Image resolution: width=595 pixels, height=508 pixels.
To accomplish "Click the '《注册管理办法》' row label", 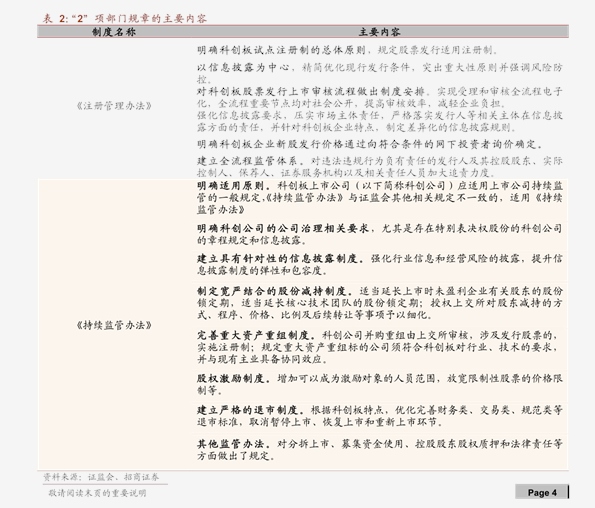I will tap(114, 106).
